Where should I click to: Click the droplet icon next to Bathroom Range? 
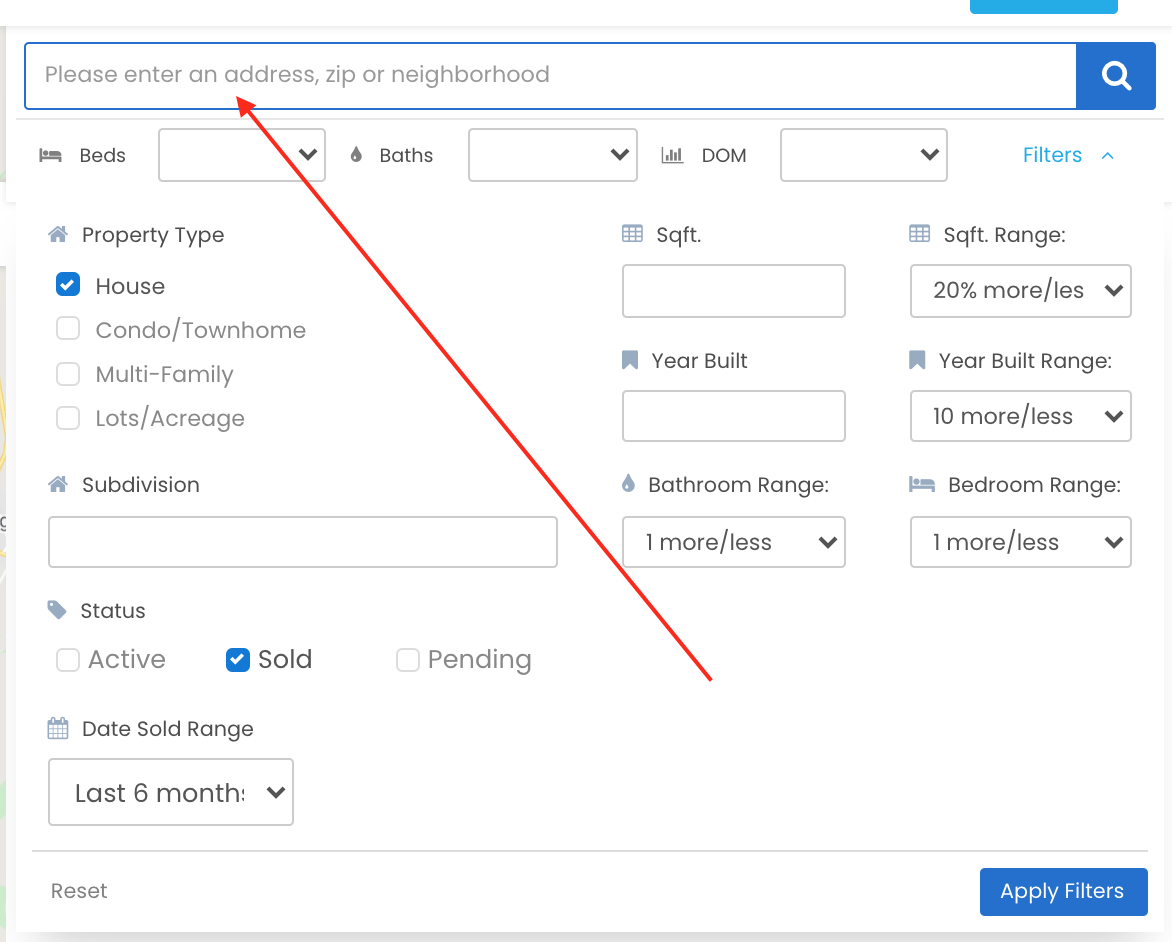pyautogui.click(x=627, y=483)
